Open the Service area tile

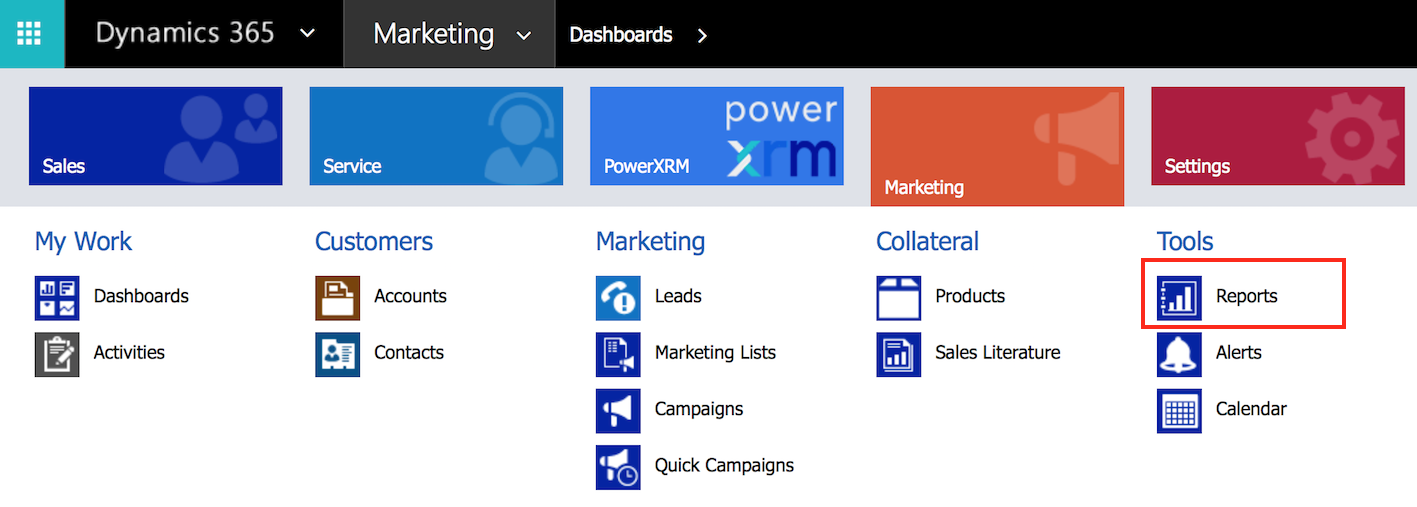tap(436, 136)
